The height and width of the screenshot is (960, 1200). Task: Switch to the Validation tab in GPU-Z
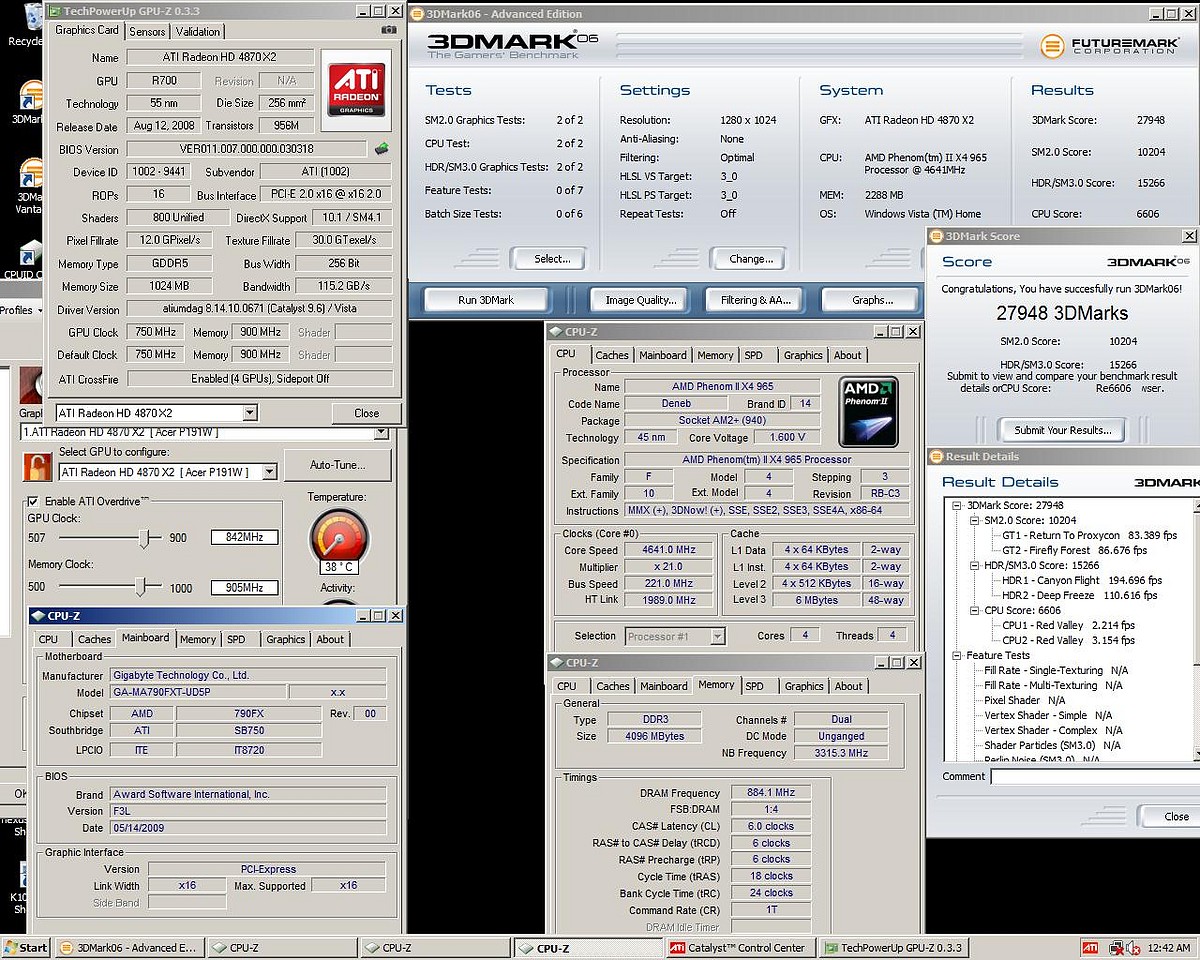(x=198, y=31)
